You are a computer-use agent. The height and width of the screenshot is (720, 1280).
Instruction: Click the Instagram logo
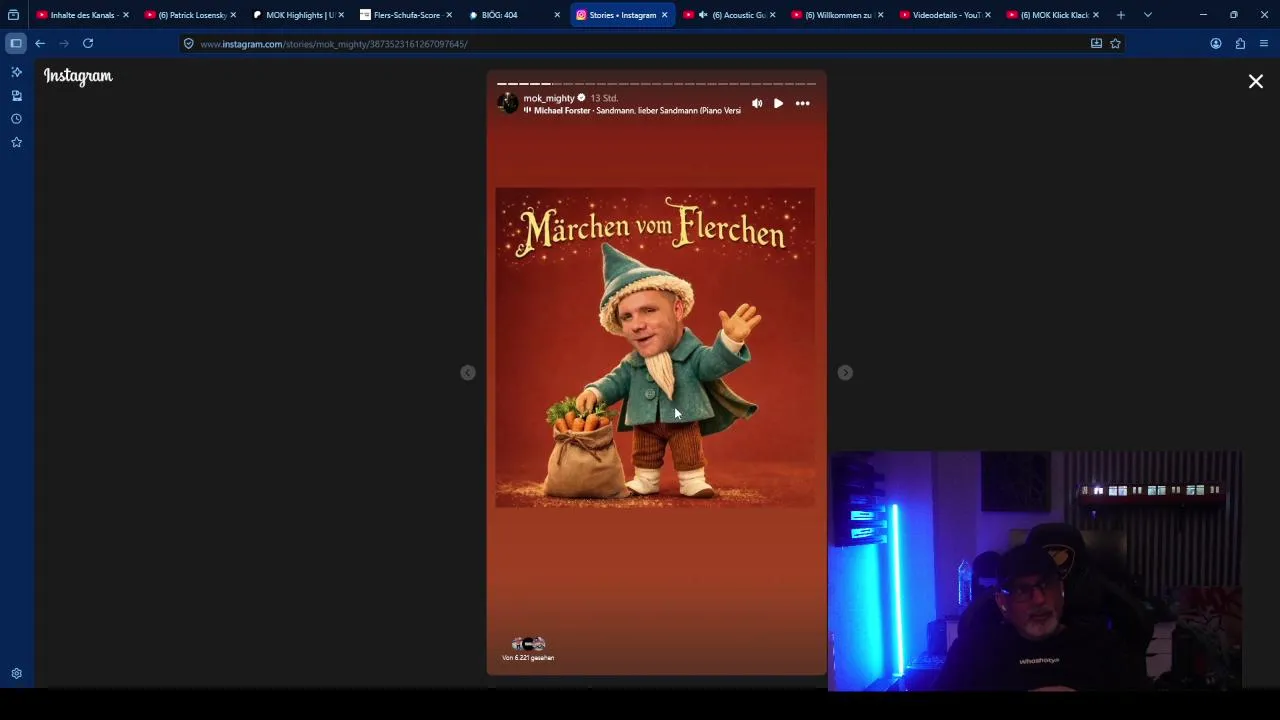78,76
